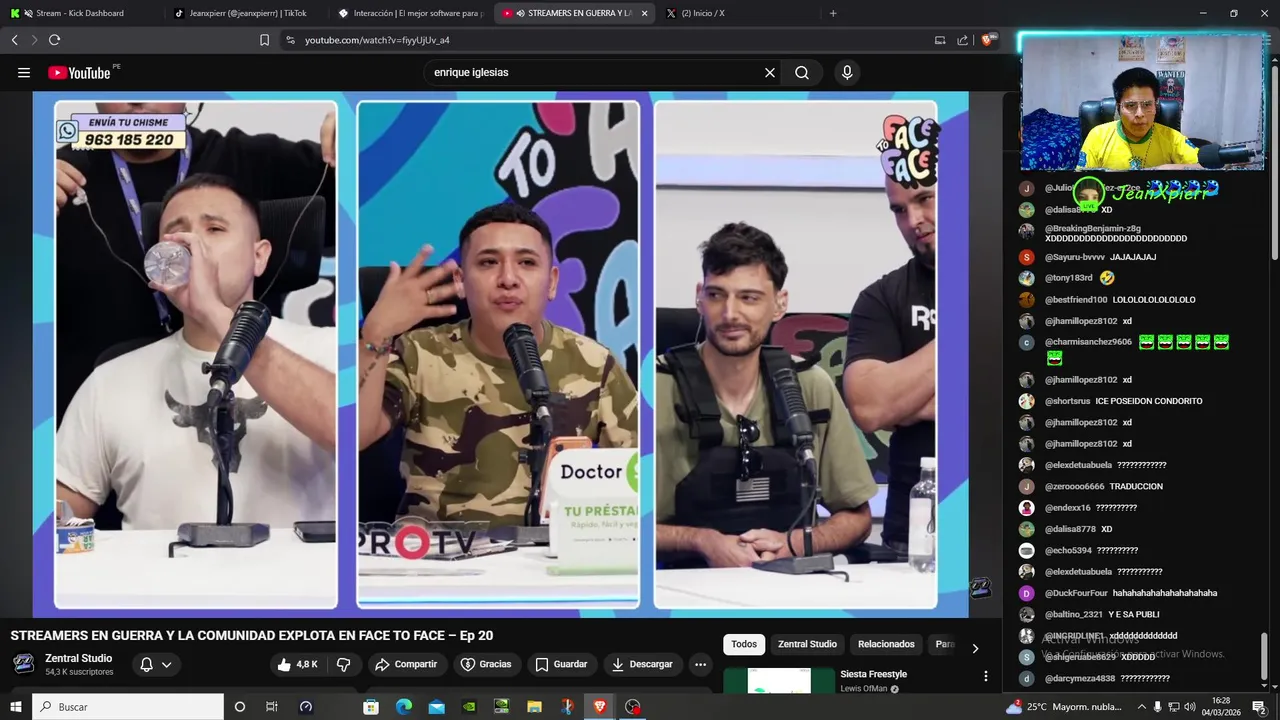Open the Siesta Freestyle video thumbnail
Image resolution: width=1280 pixels, height=720 pixels.
779,680
